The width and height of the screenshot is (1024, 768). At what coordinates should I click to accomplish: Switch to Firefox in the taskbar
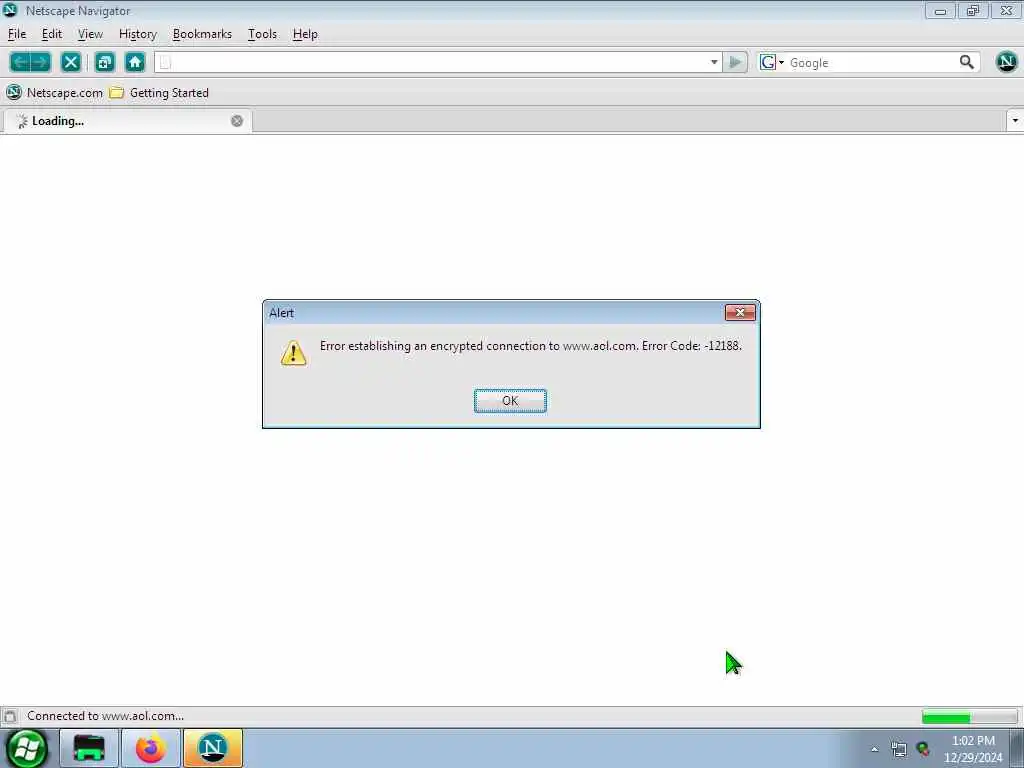coord(151,748)
